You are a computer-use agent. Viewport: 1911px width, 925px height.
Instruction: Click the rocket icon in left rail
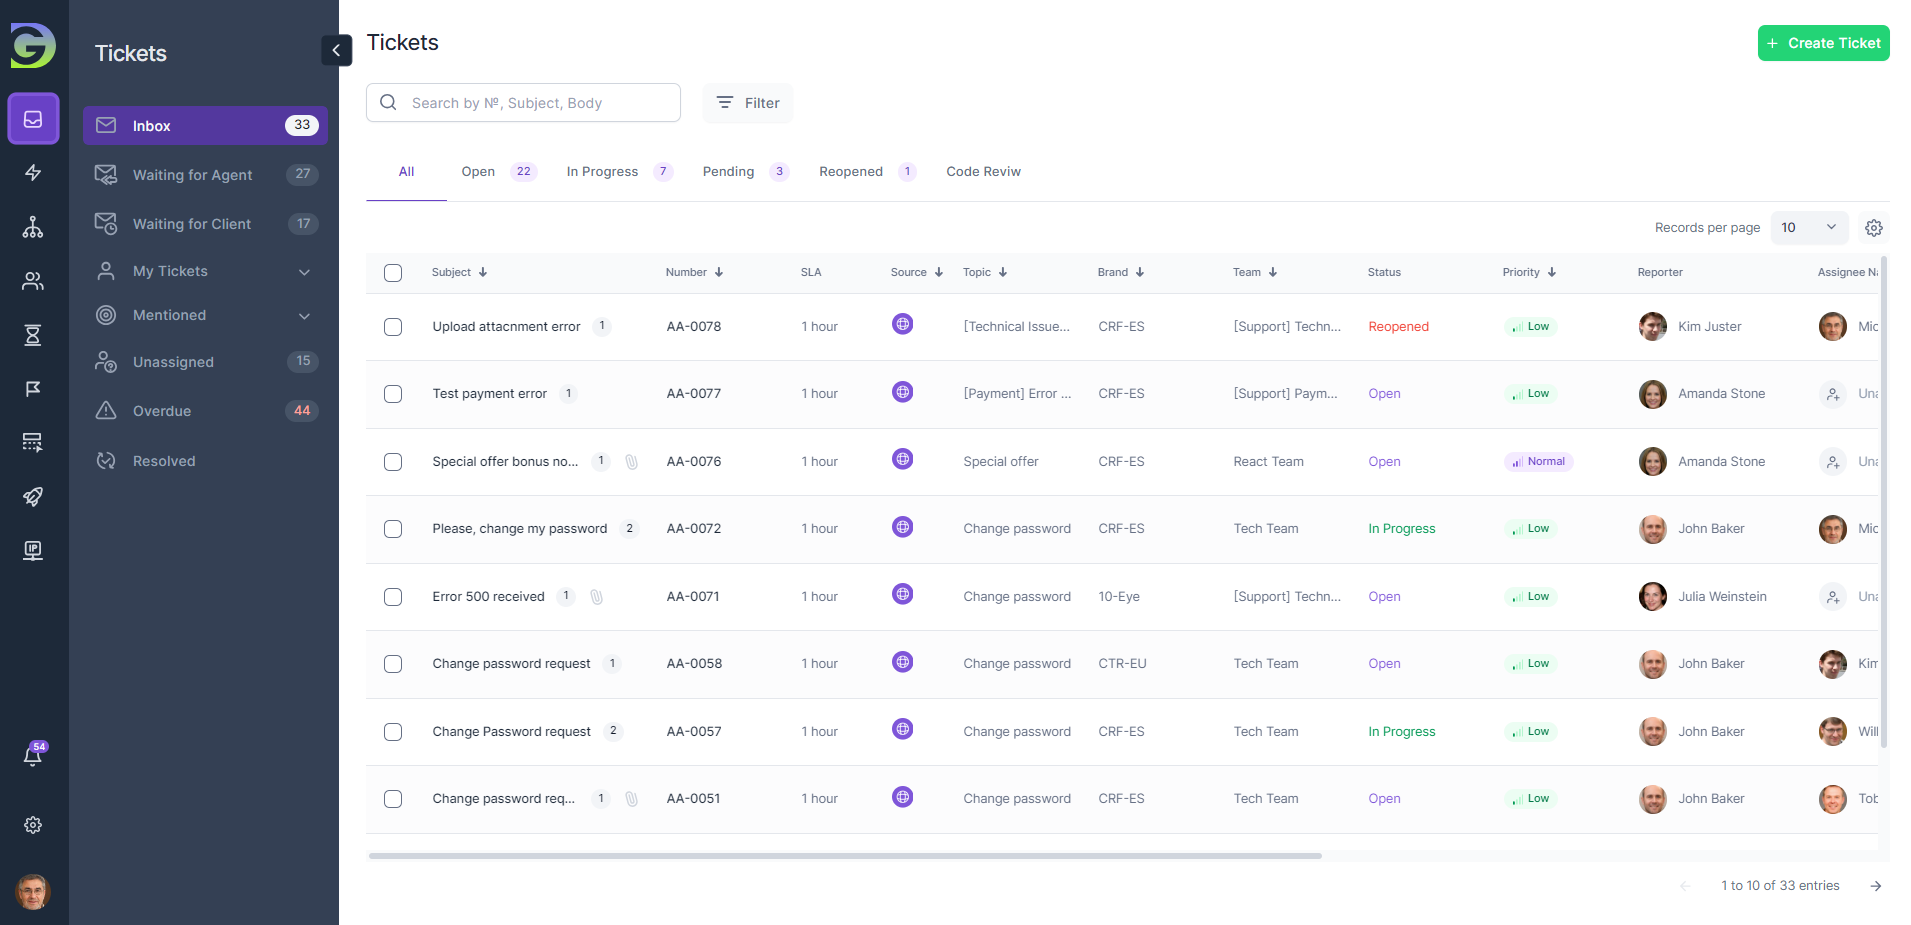[x=33, y=497]
